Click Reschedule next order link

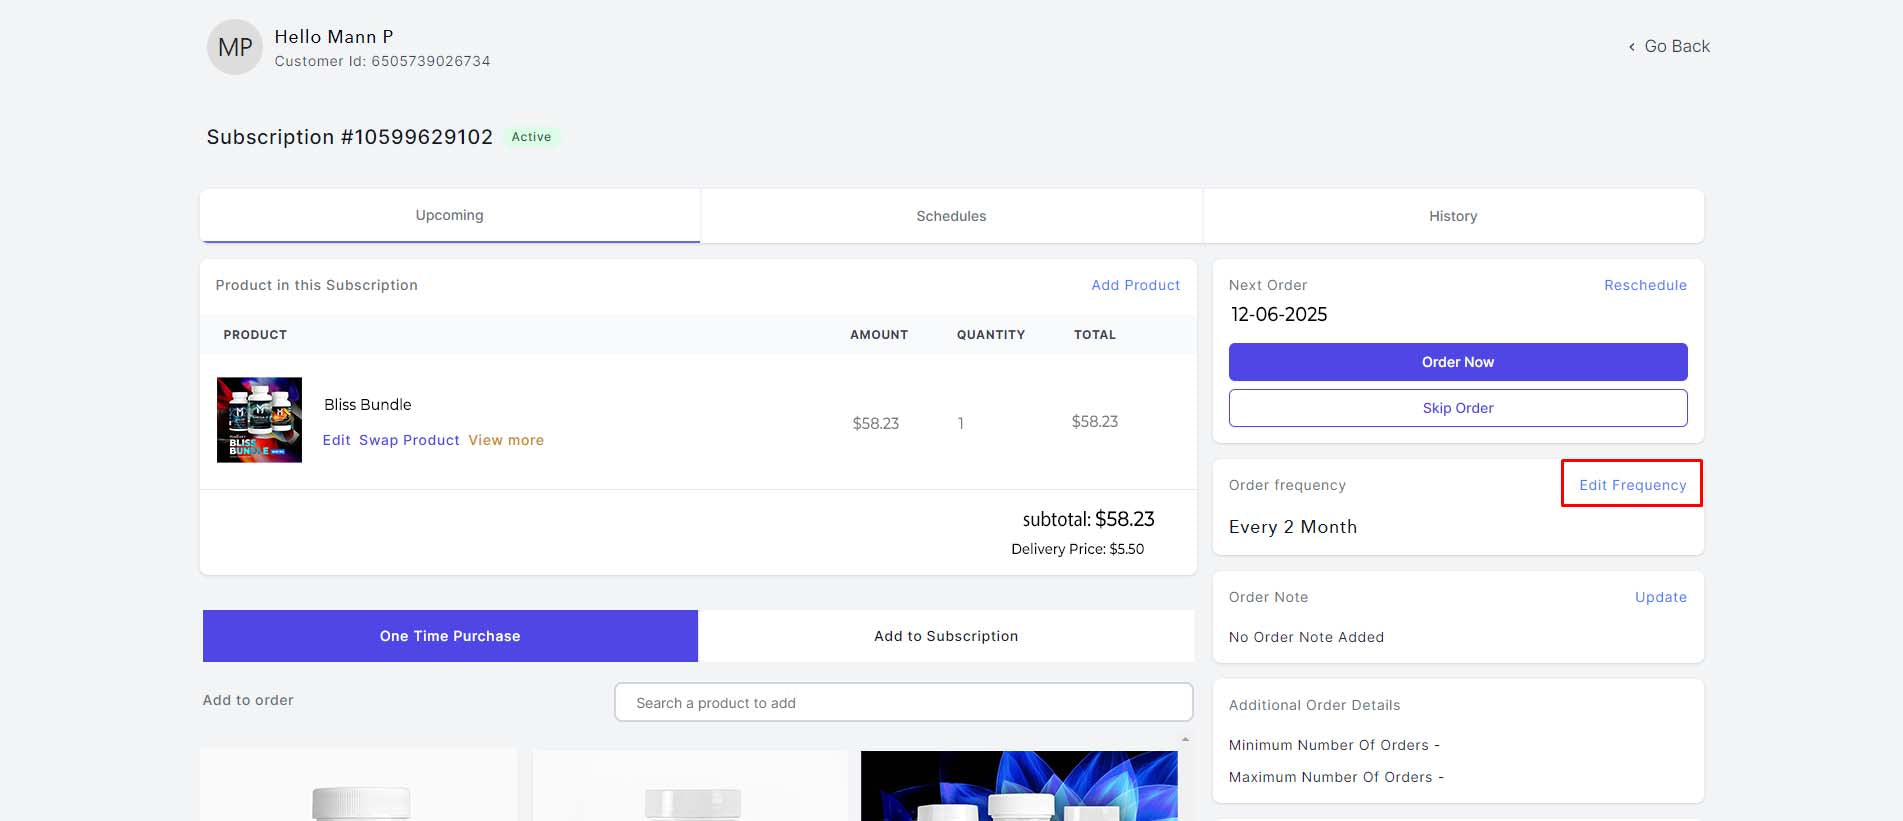point(1645,285)
